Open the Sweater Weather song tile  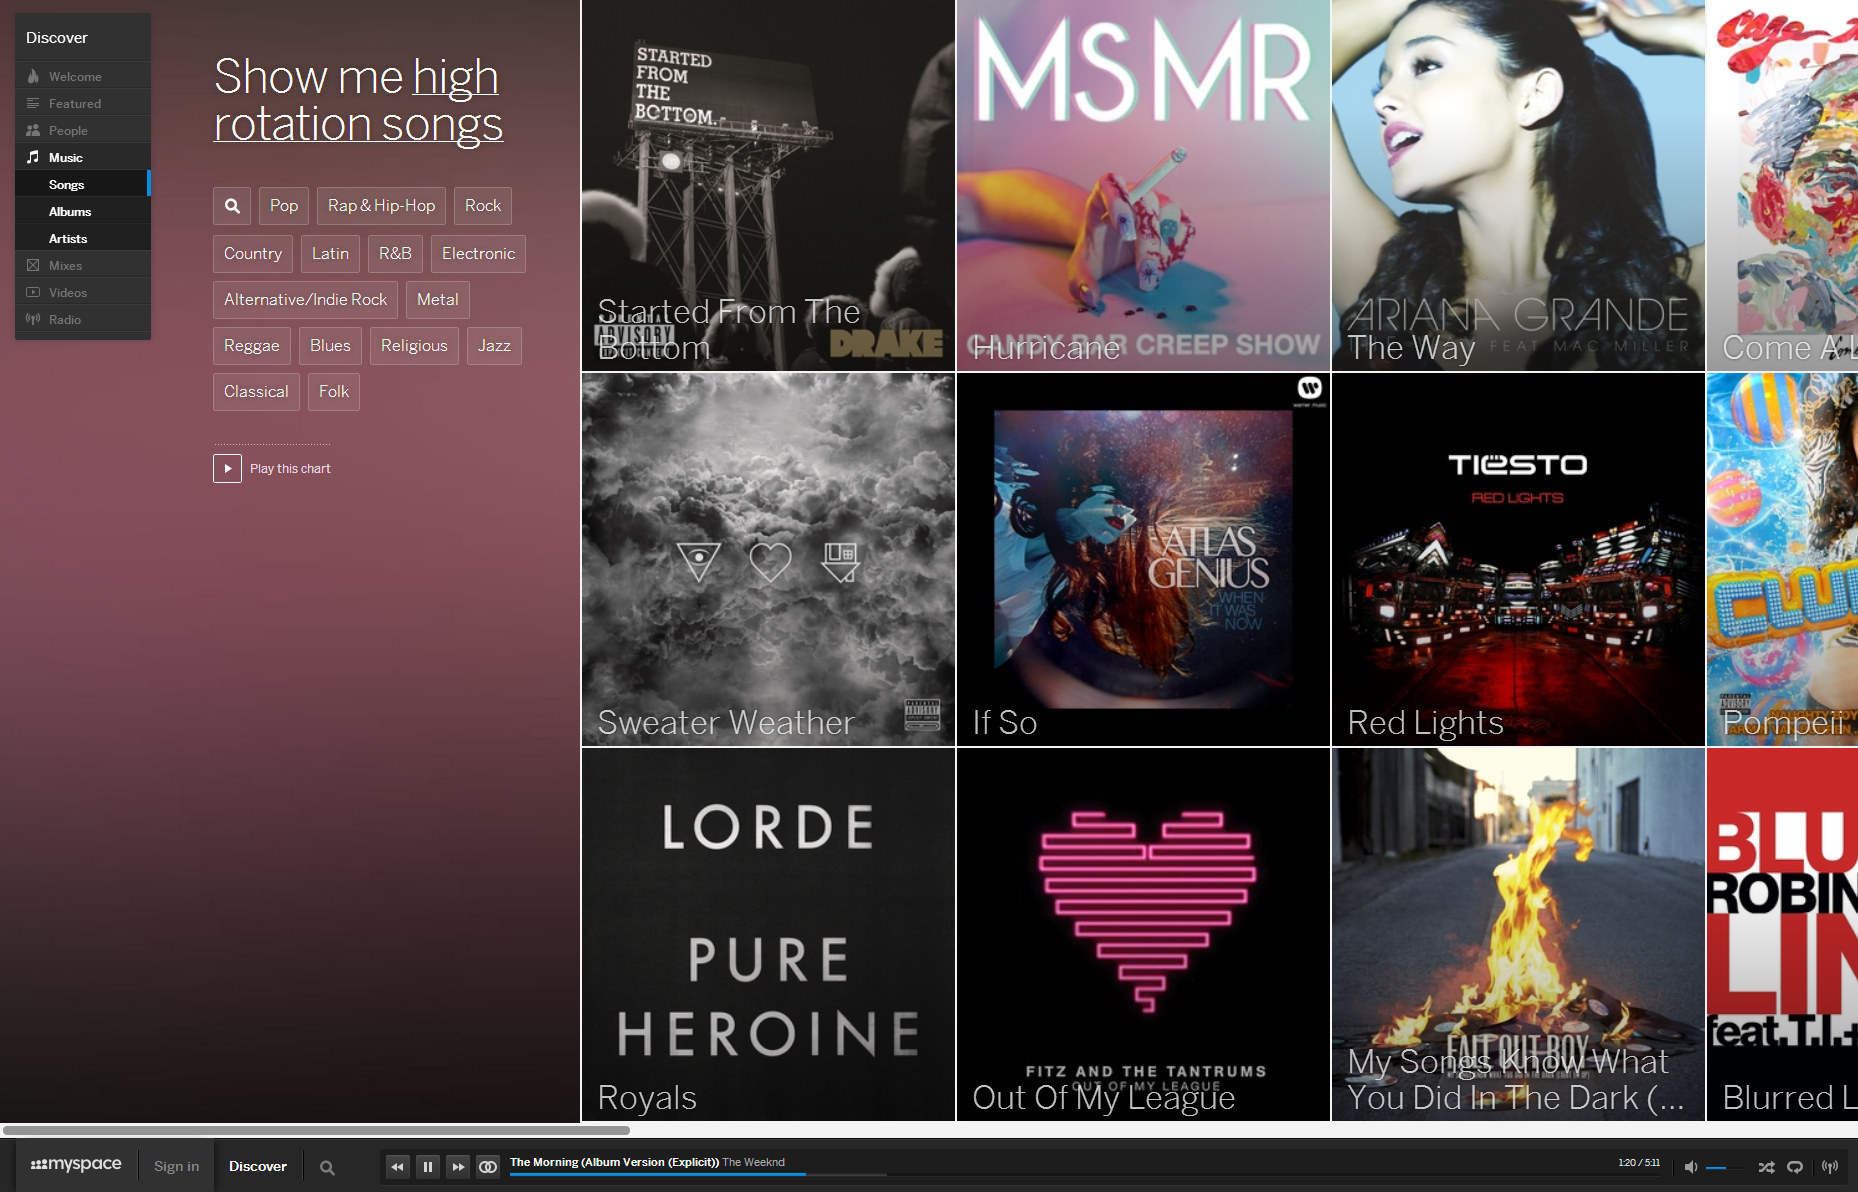768,560
